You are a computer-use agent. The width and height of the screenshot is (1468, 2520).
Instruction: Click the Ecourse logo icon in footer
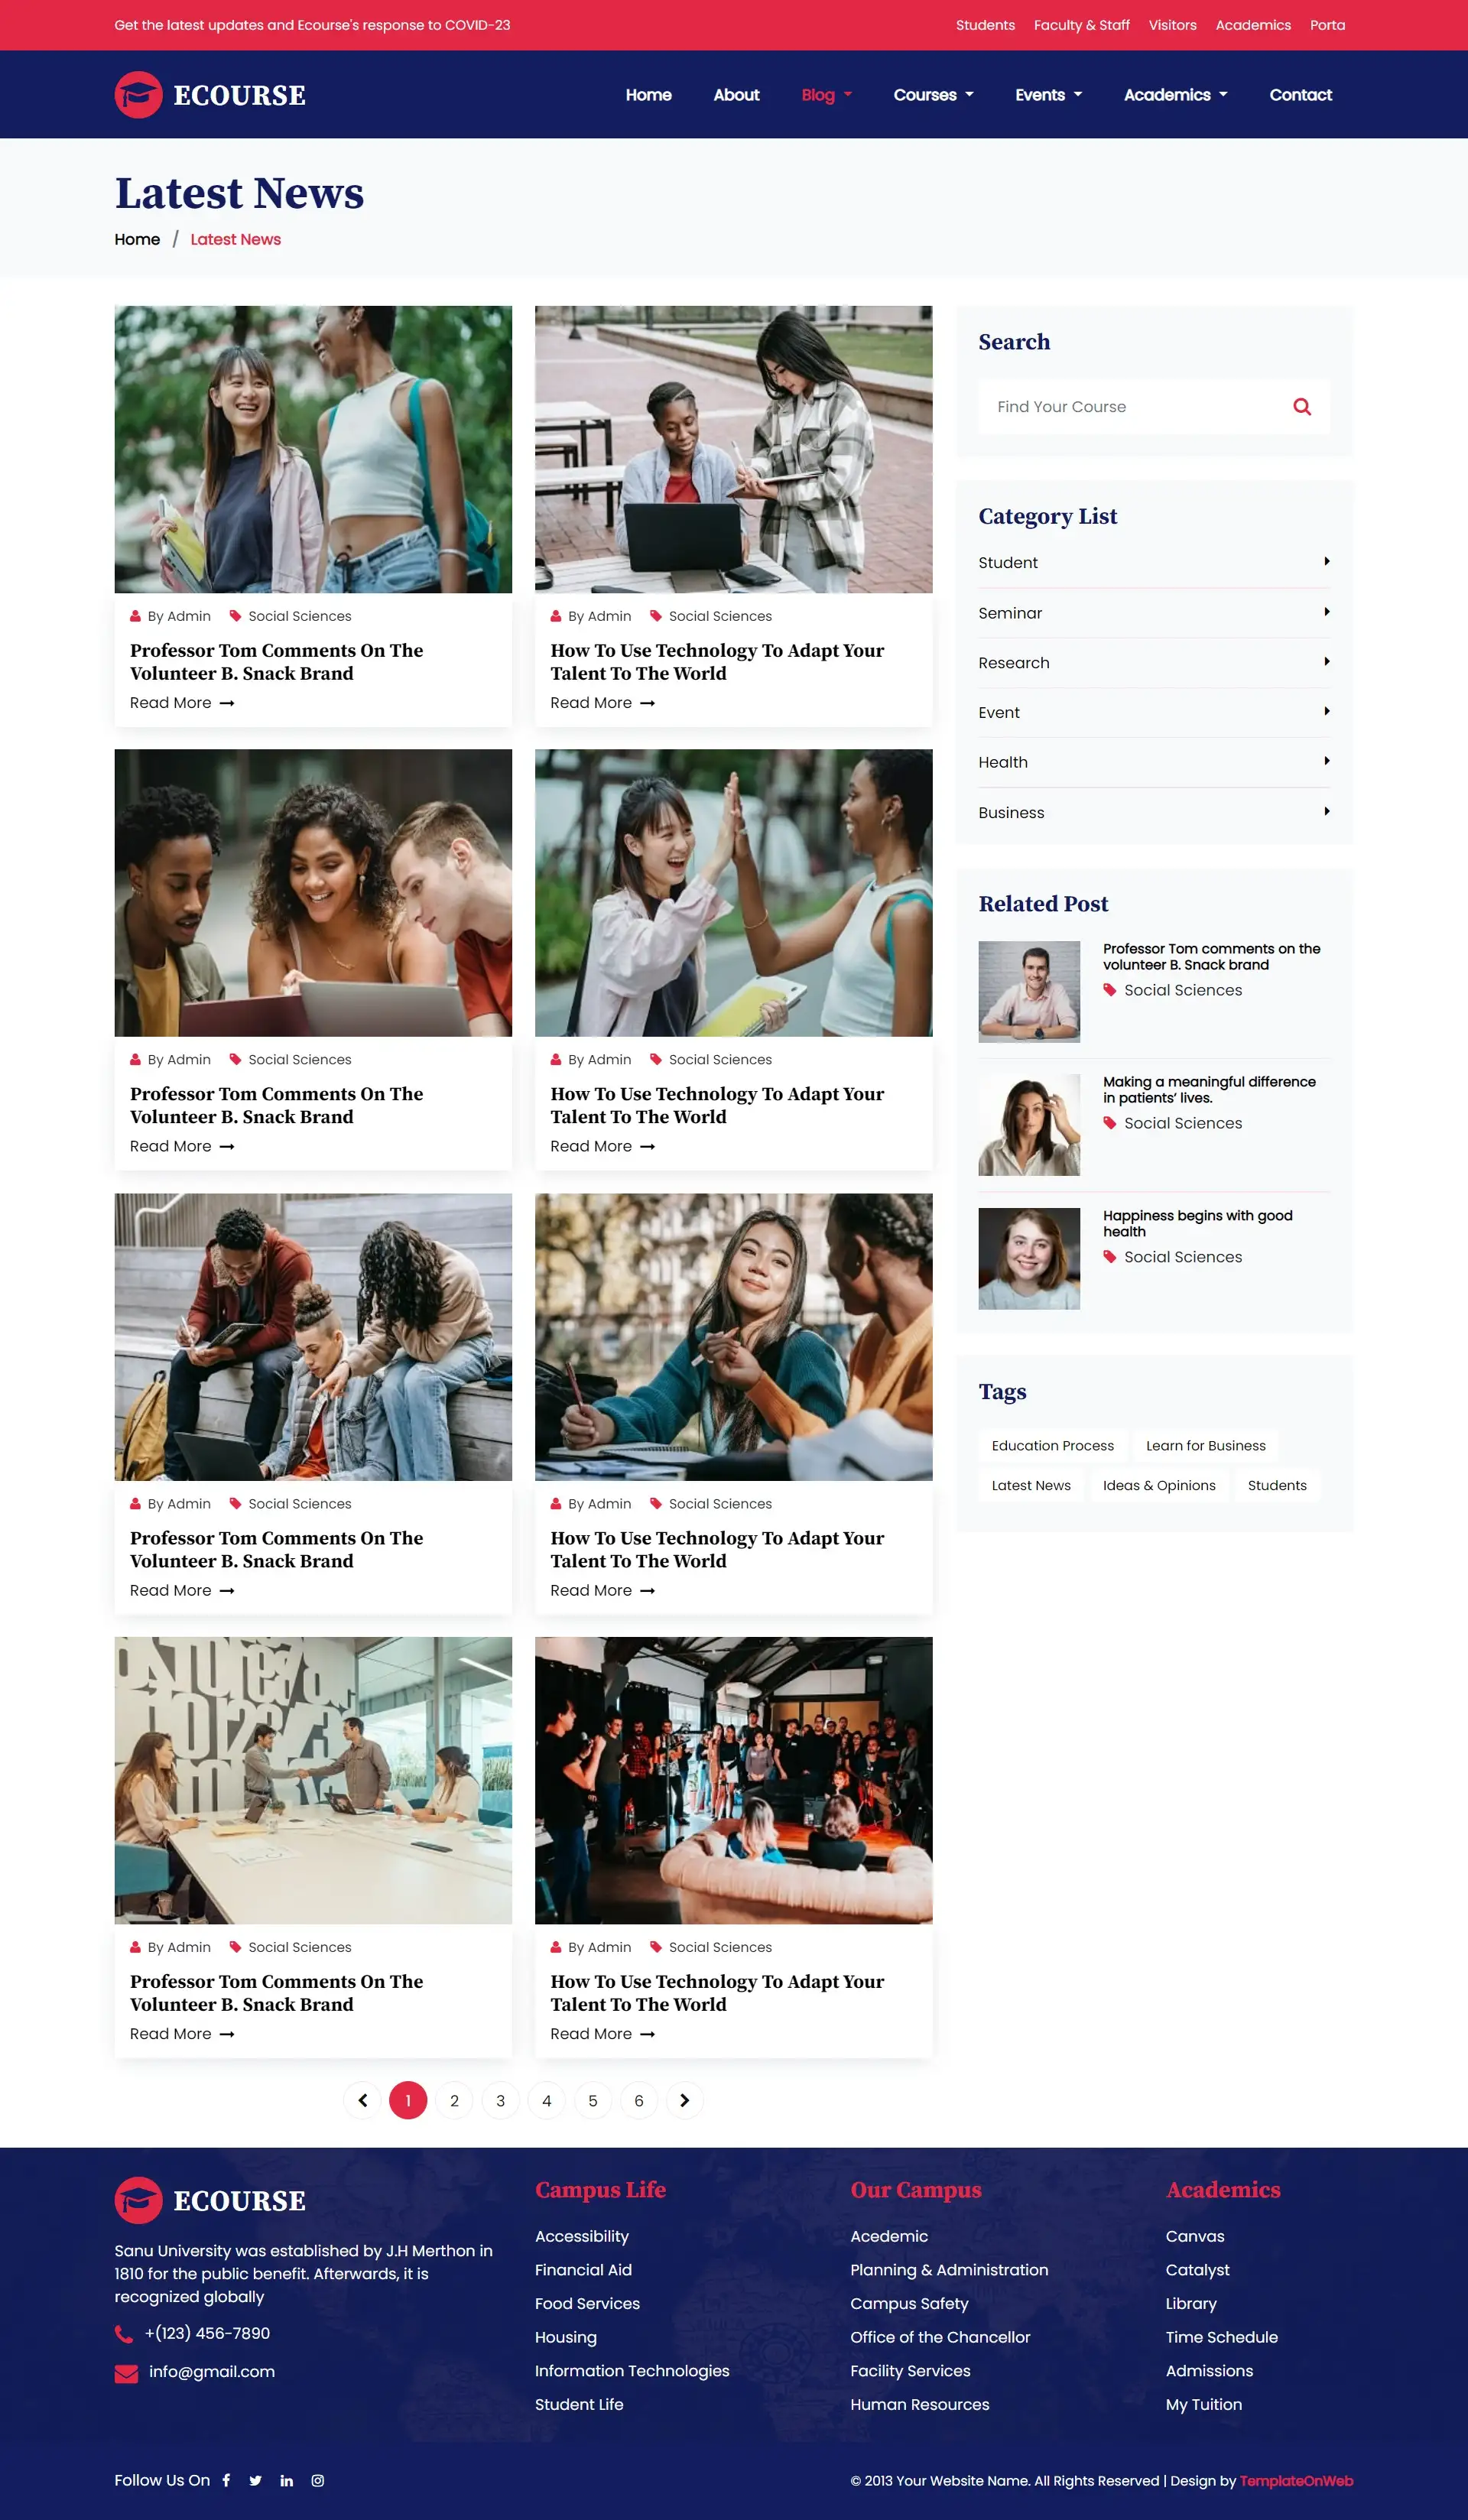(138, 2200)
